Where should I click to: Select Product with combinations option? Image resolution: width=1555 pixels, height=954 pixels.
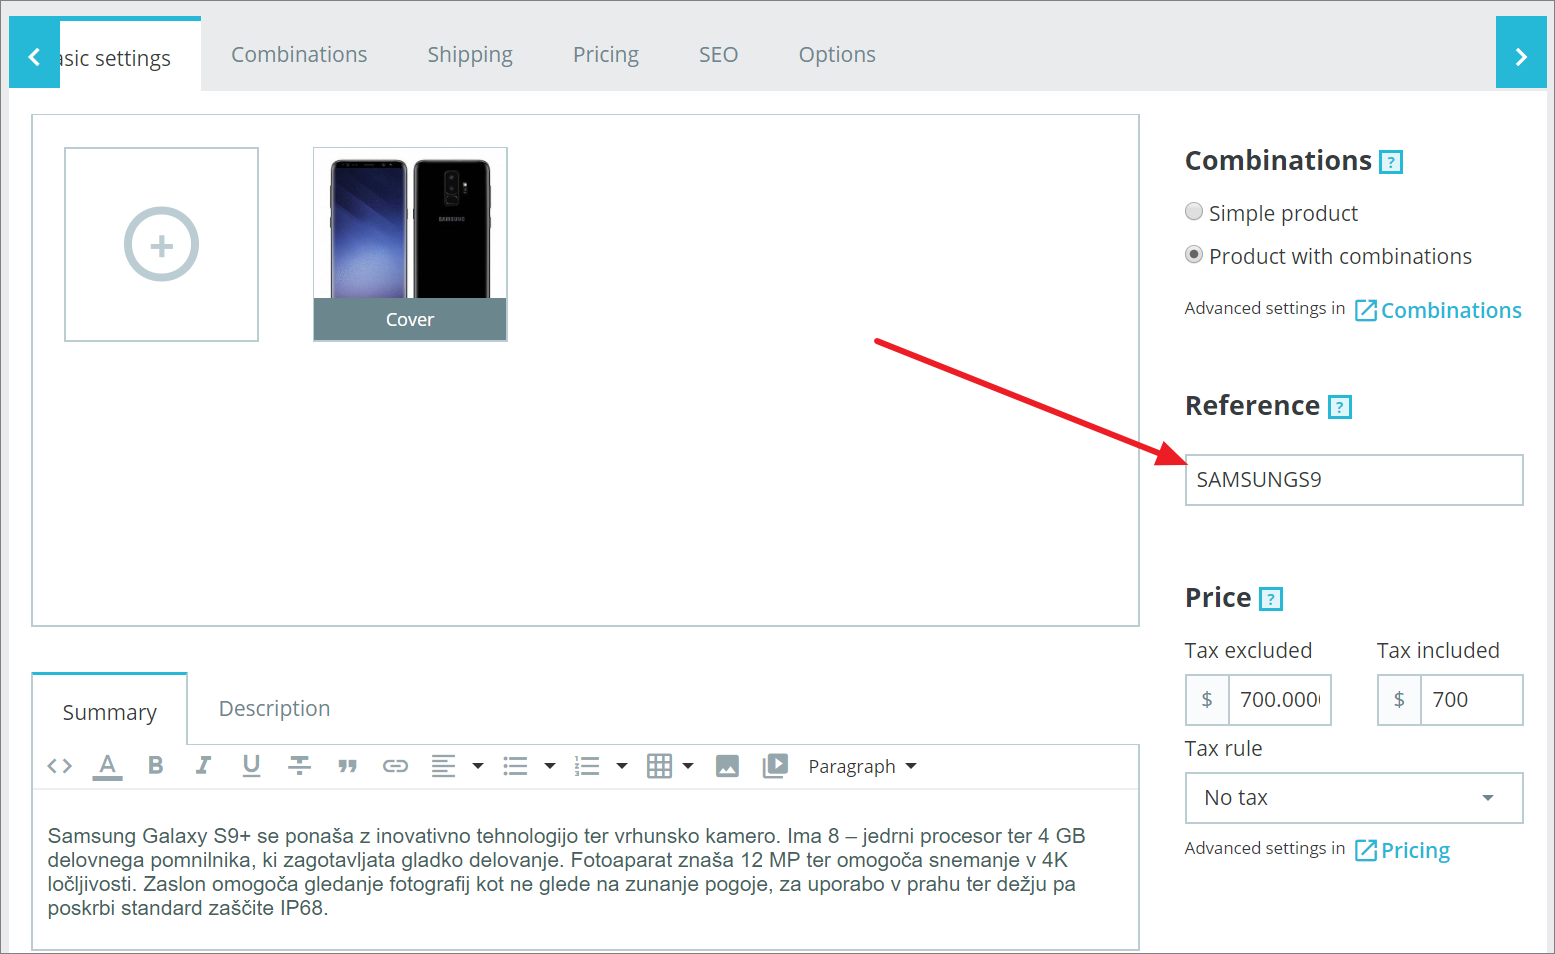(1194, 255)
